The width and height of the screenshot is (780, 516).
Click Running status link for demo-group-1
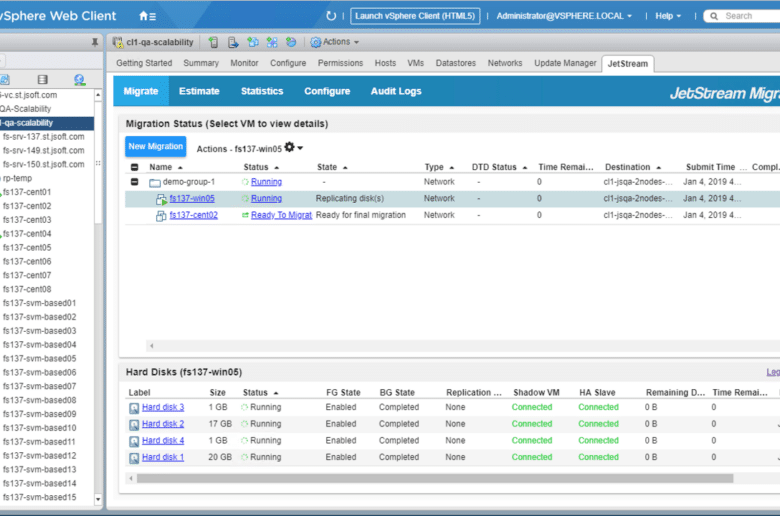[x=266, y=182]
